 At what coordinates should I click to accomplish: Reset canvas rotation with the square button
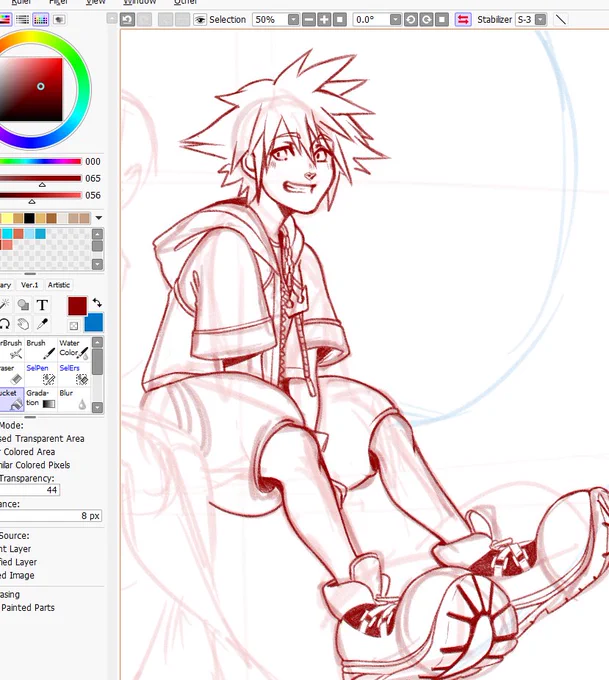[x=442, y=20]
